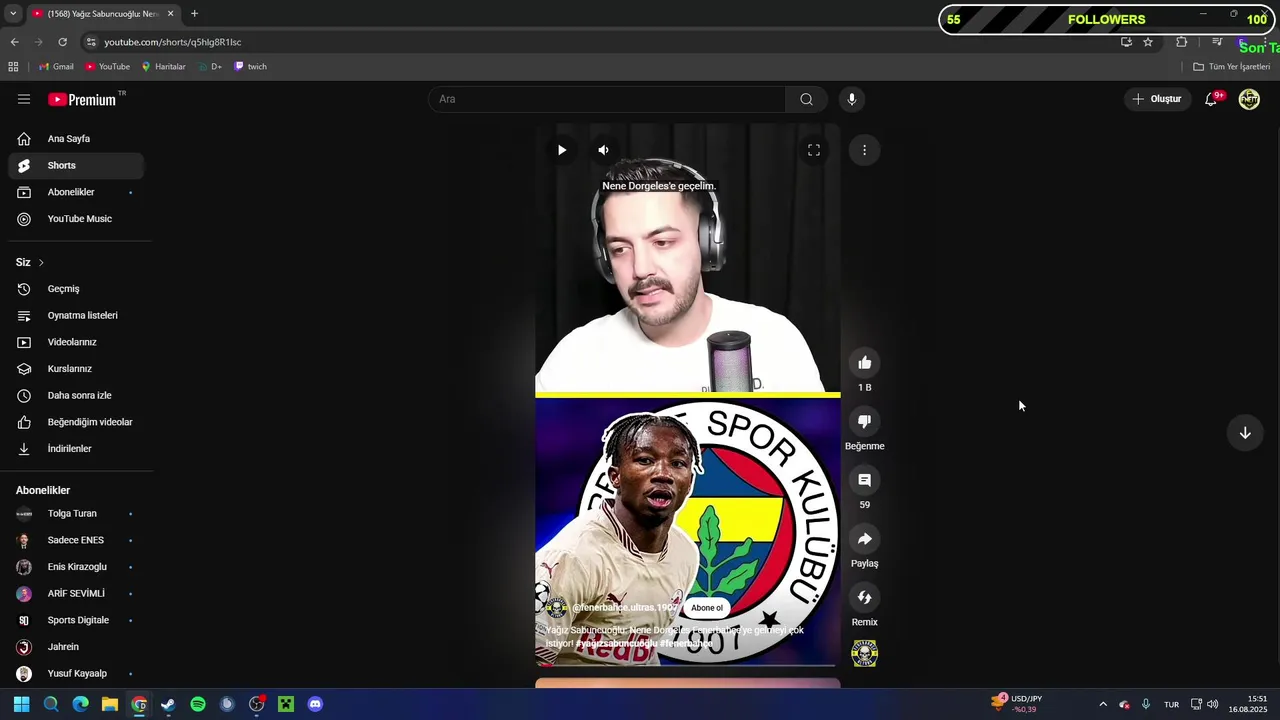Open Jahrein subscription channel

tap(76, 647)
